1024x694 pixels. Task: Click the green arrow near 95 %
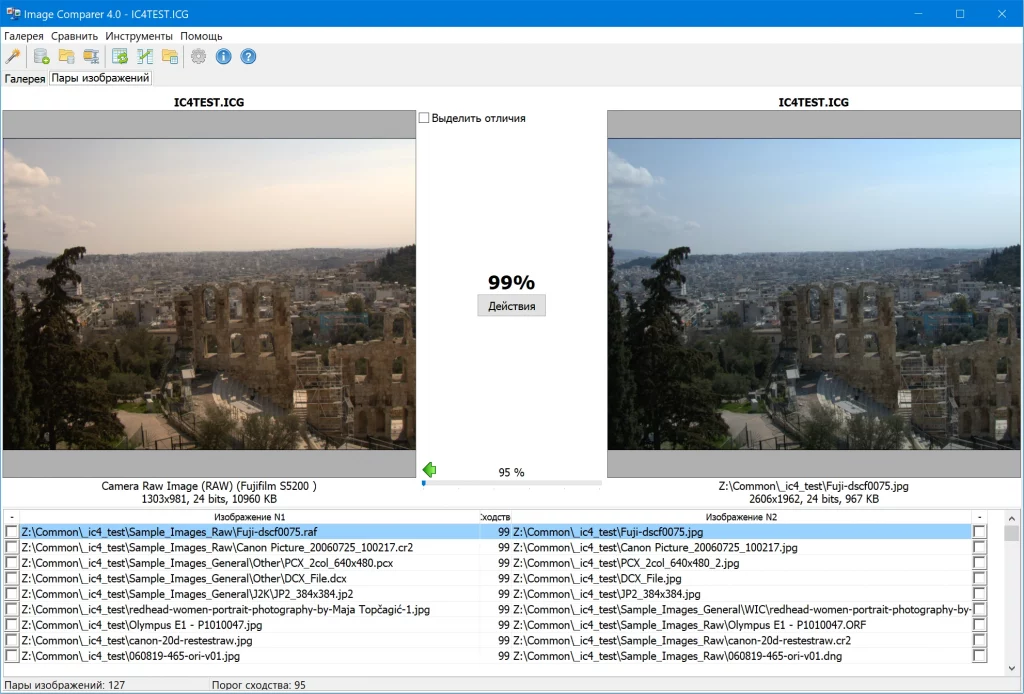point(430,469)
